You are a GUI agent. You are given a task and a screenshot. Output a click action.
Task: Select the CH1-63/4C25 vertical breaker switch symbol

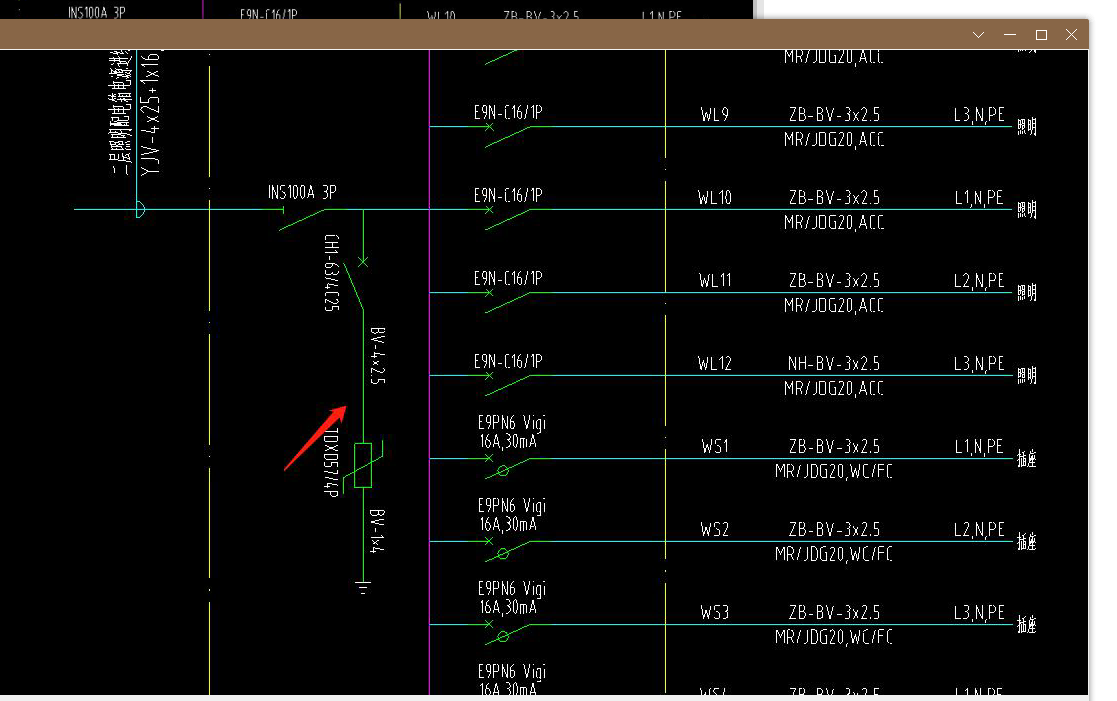click(x=355, y=284)
